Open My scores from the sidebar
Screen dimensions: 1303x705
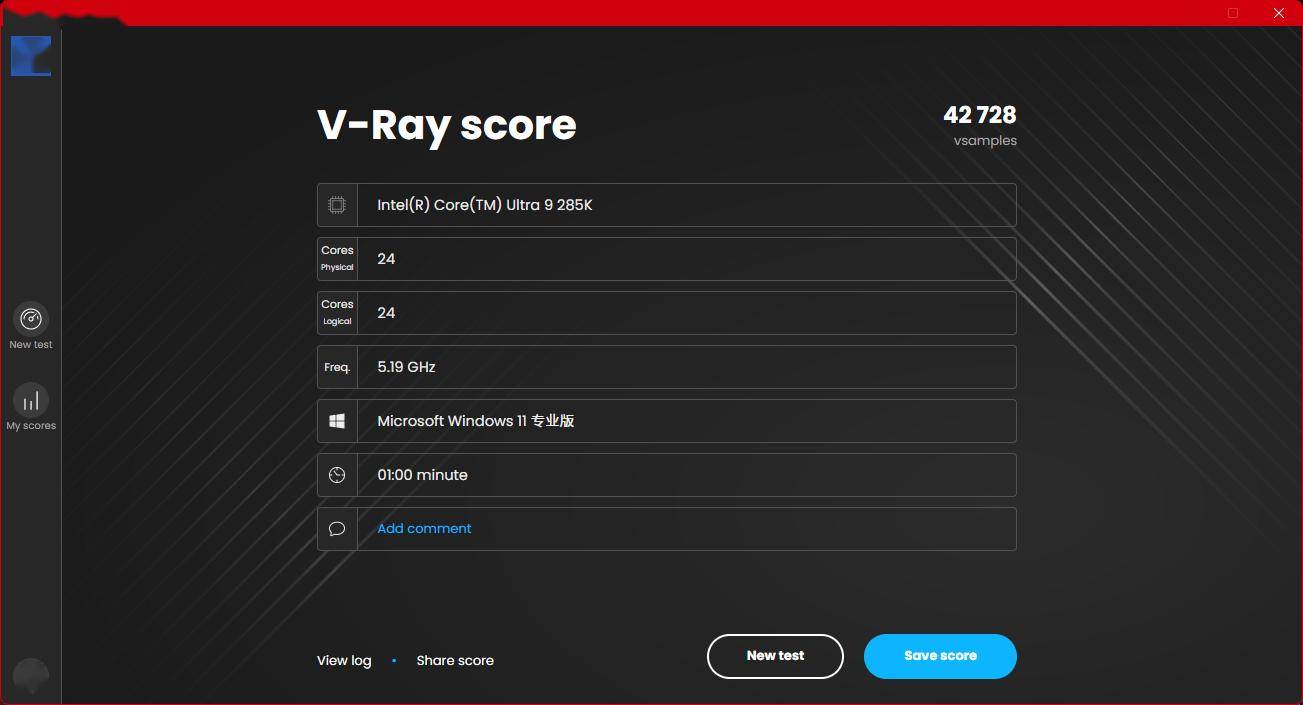[x=31, y=401]
